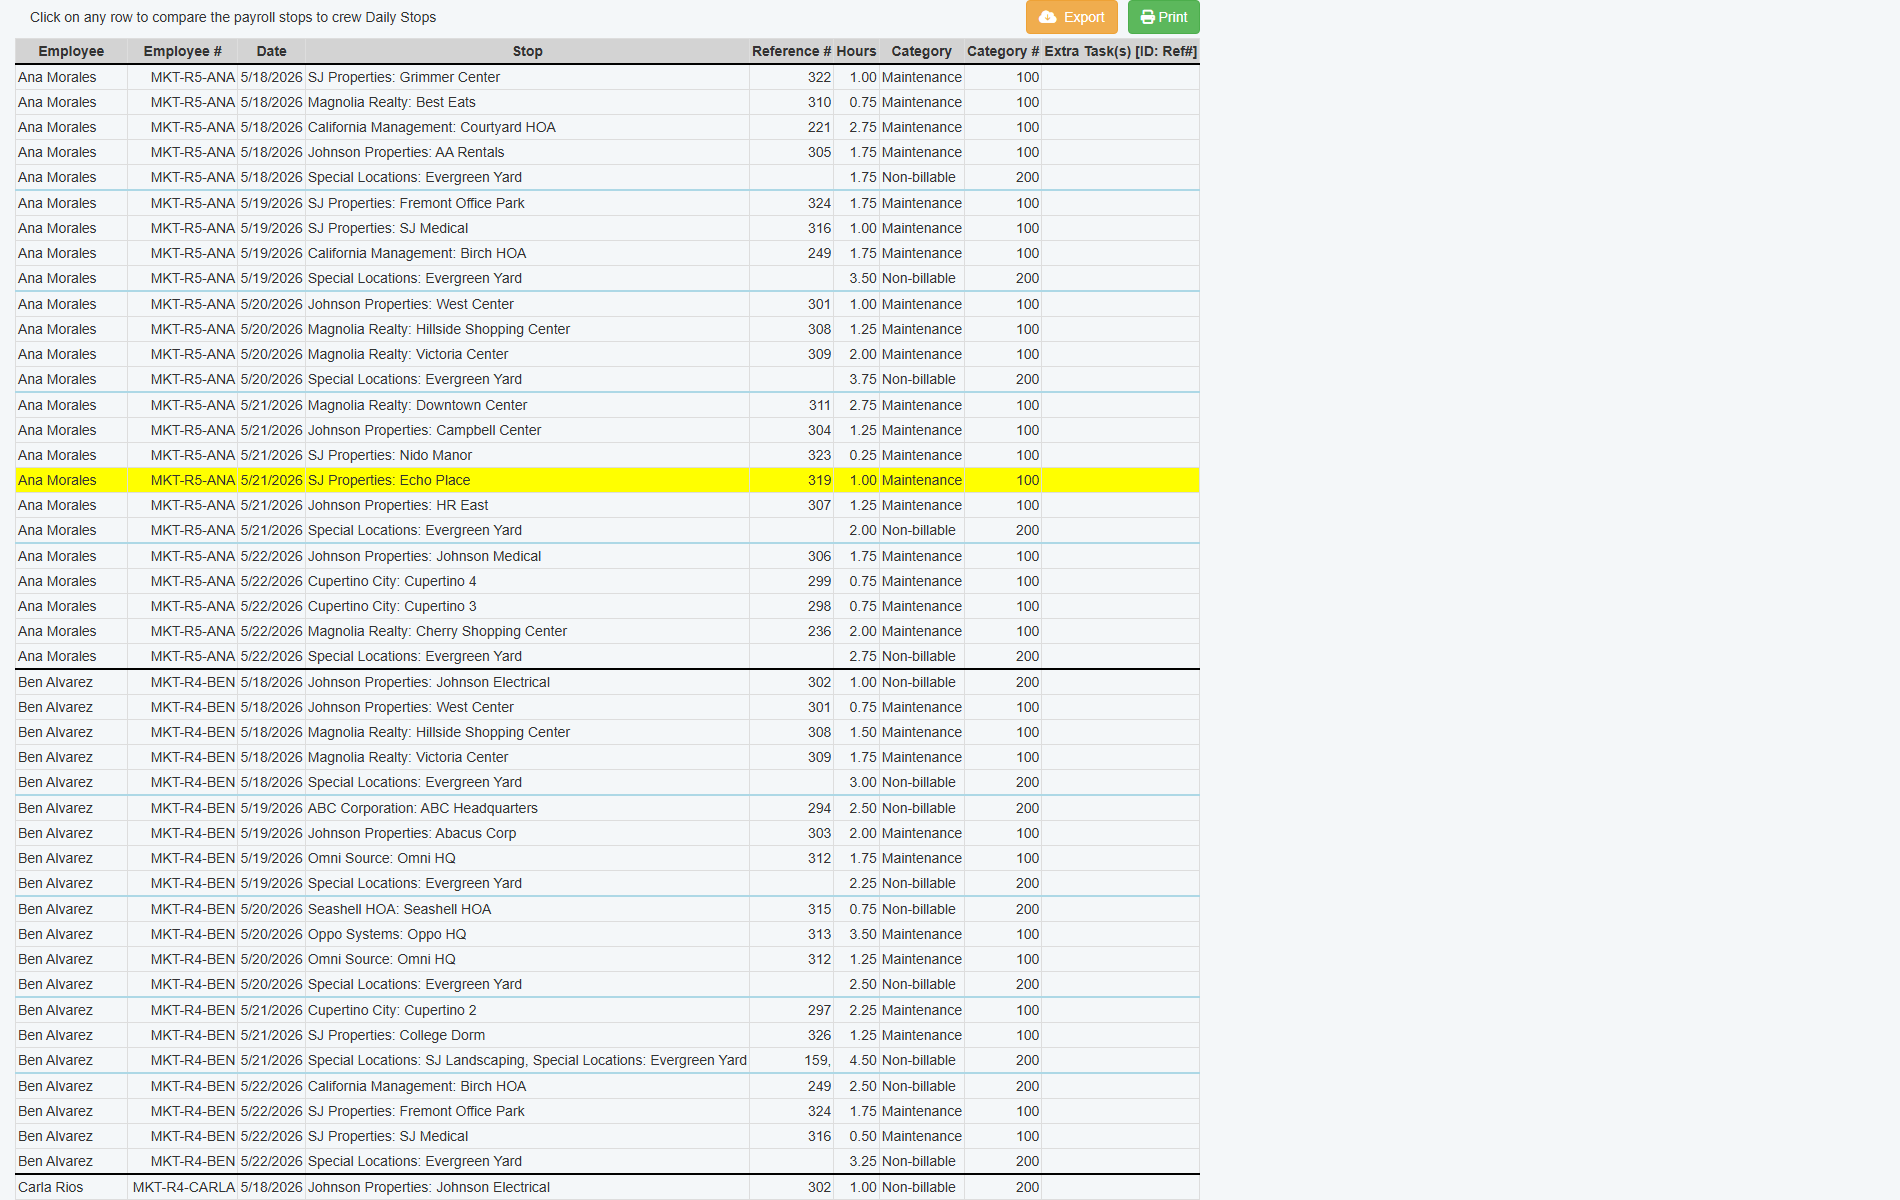Click Ana's 5/18/2026 Evergreen Yard row
Screen dimensions: 1900x1200
point(607,177)
